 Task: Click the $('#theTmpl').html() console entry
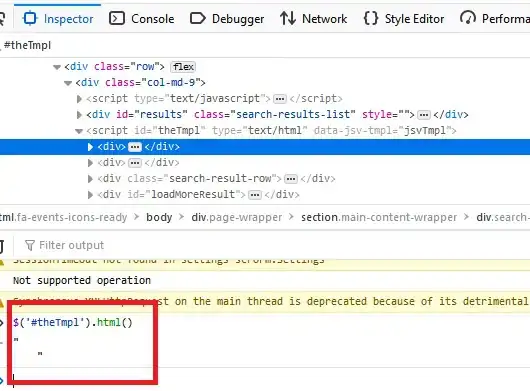(x=73, y=322)
